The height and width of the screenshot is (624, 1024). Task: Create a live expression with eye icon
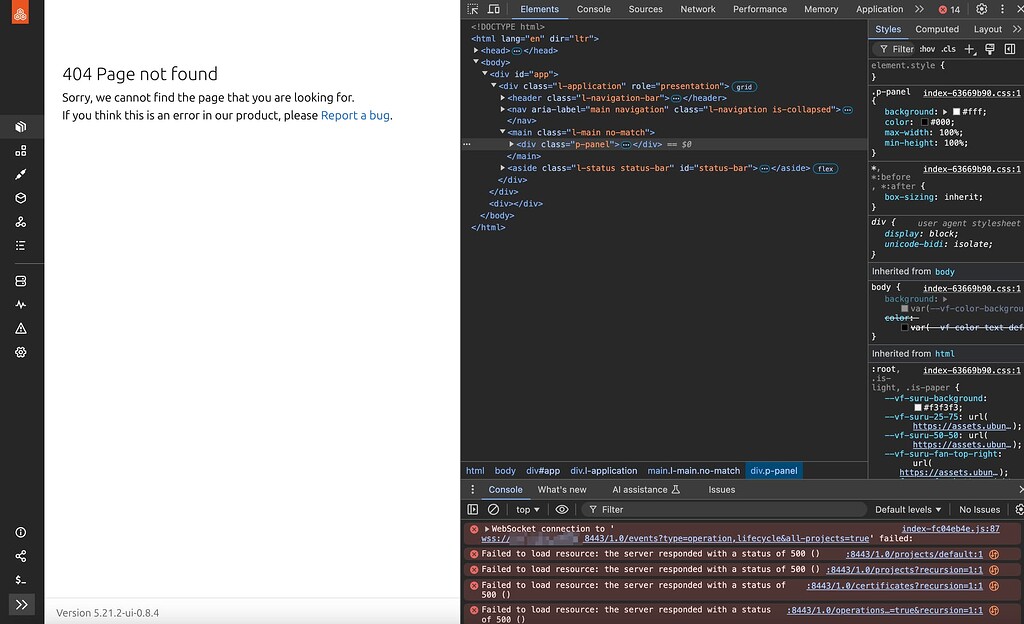(562, 509)
